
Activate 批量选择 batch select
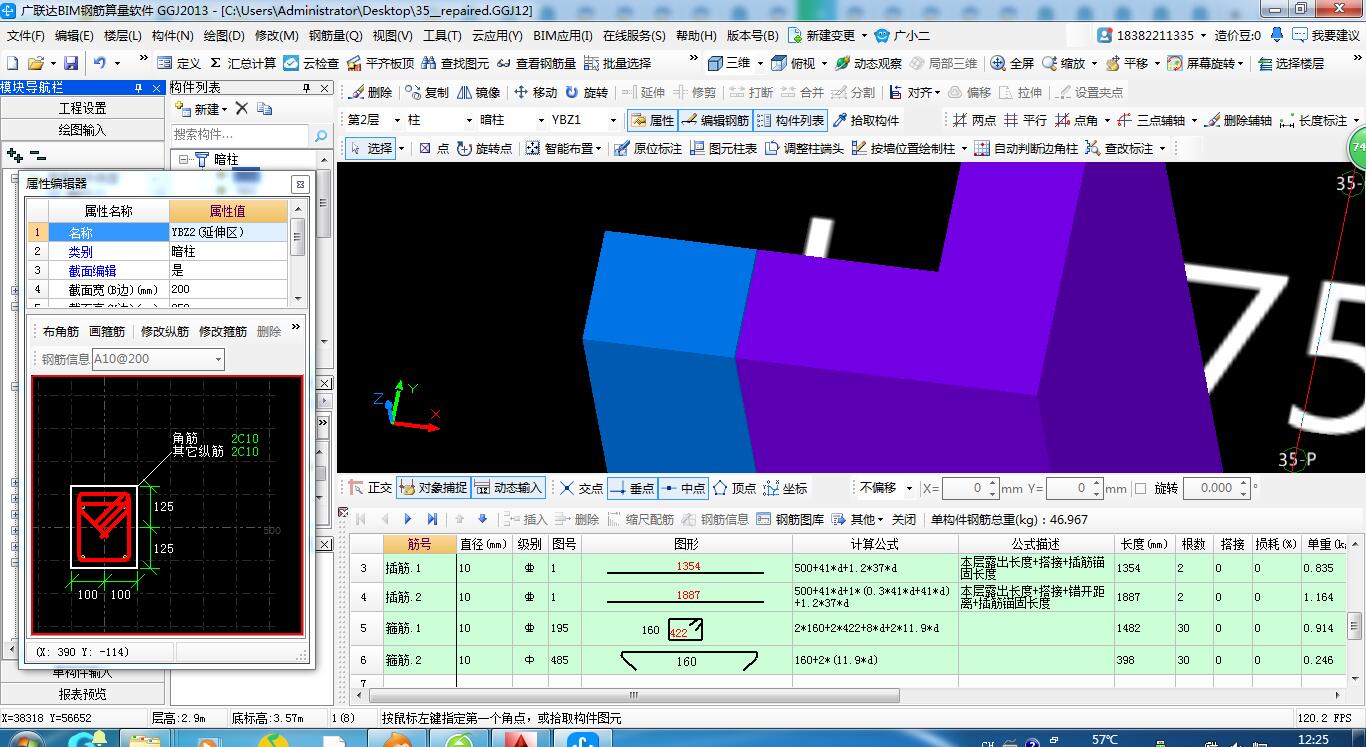pos(617,63)
